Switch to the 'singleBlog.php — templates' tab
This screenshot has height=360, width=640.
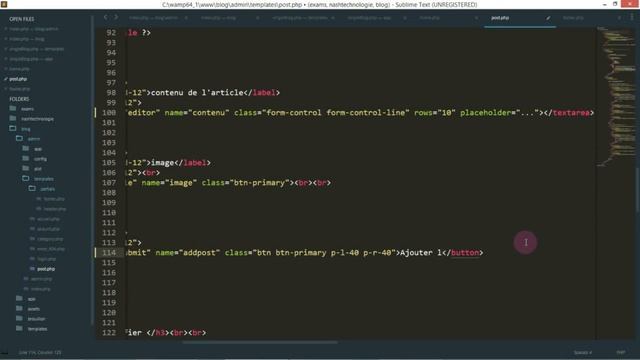(300, 18)
